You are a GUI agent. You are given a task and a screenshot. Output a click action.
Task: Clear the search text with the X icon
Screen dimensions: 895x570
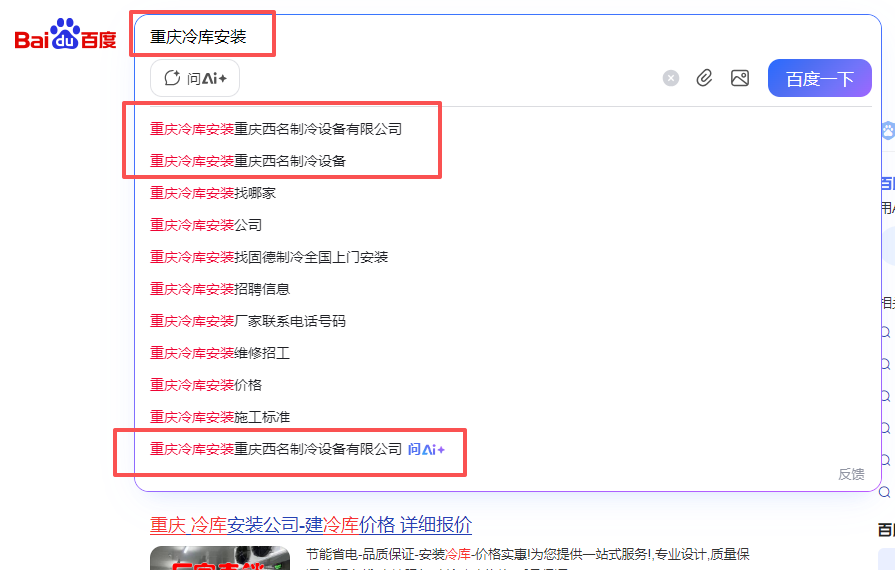[671, 78]
